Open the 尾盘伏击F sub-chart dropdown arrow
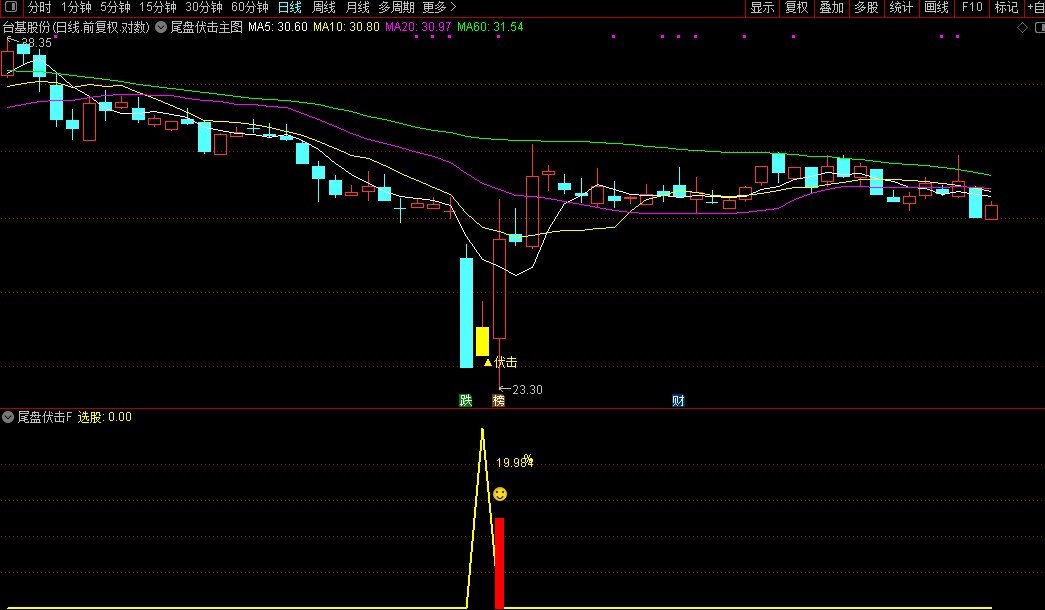 pyautogui.click(x=8, y=417)
